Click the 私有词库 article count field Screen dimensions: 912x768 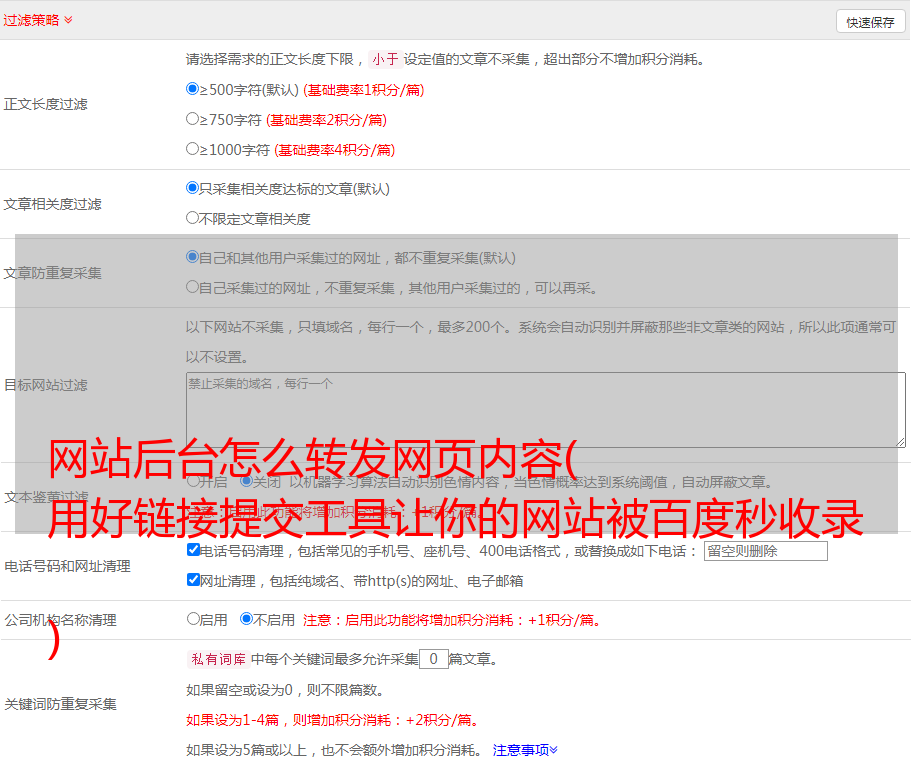433,659
